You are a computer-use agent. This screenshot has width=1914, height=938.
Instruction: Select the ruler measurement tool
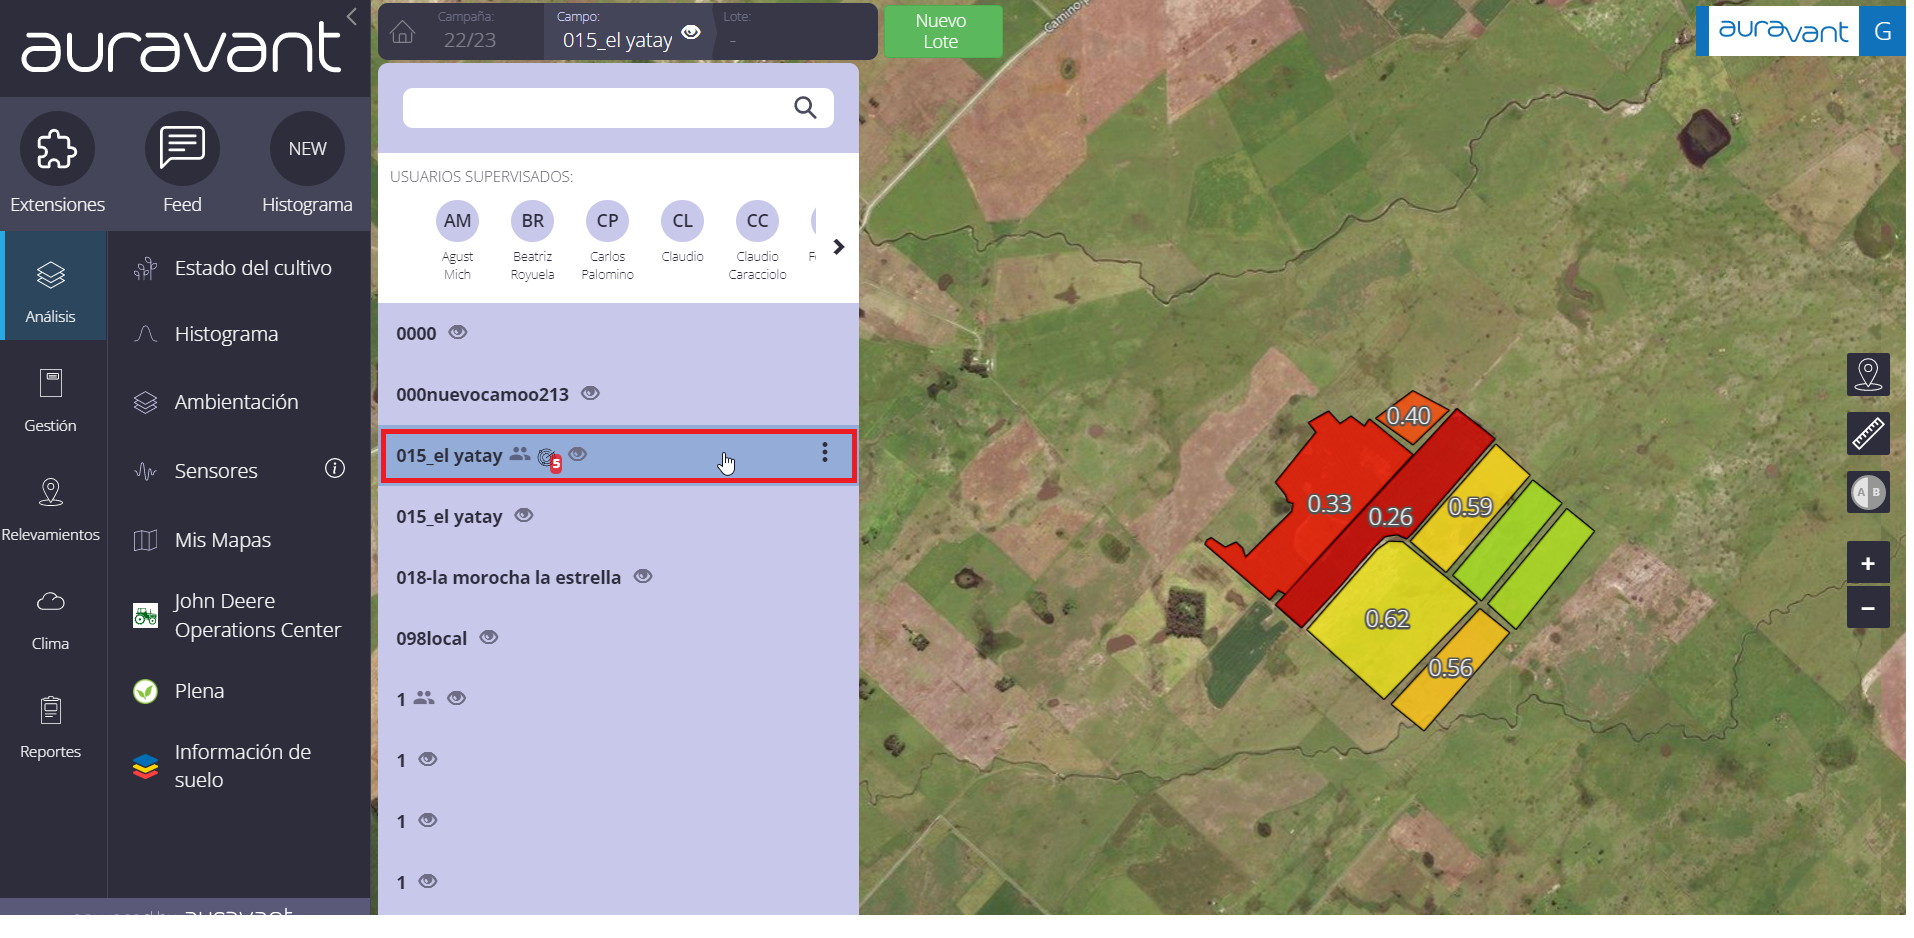pyautogui.click(x=1868, y=434)
